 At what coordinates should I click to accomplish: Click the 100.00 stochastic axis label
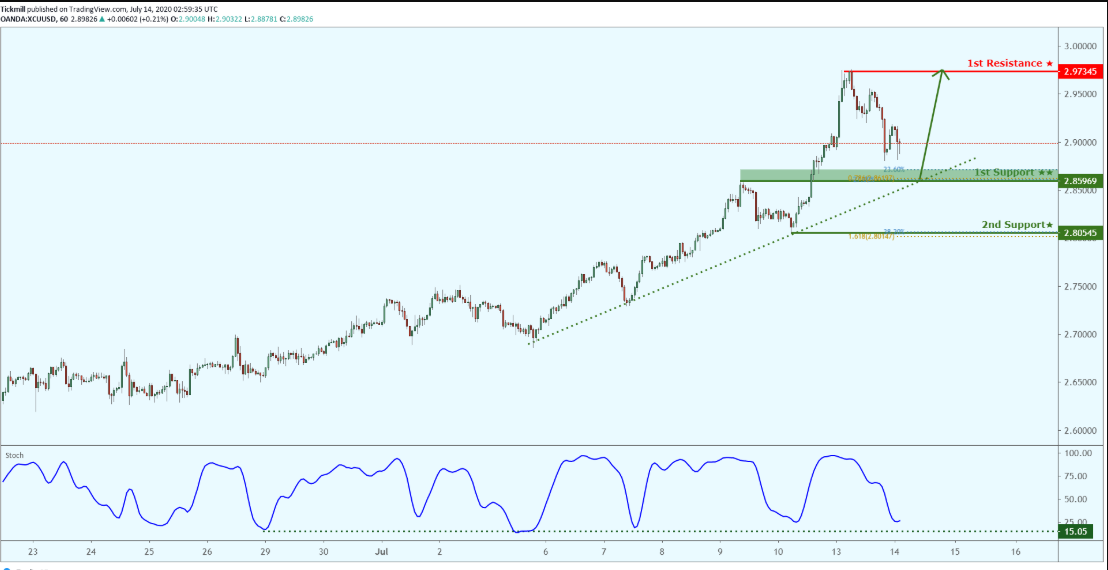tap(1080, 453)
